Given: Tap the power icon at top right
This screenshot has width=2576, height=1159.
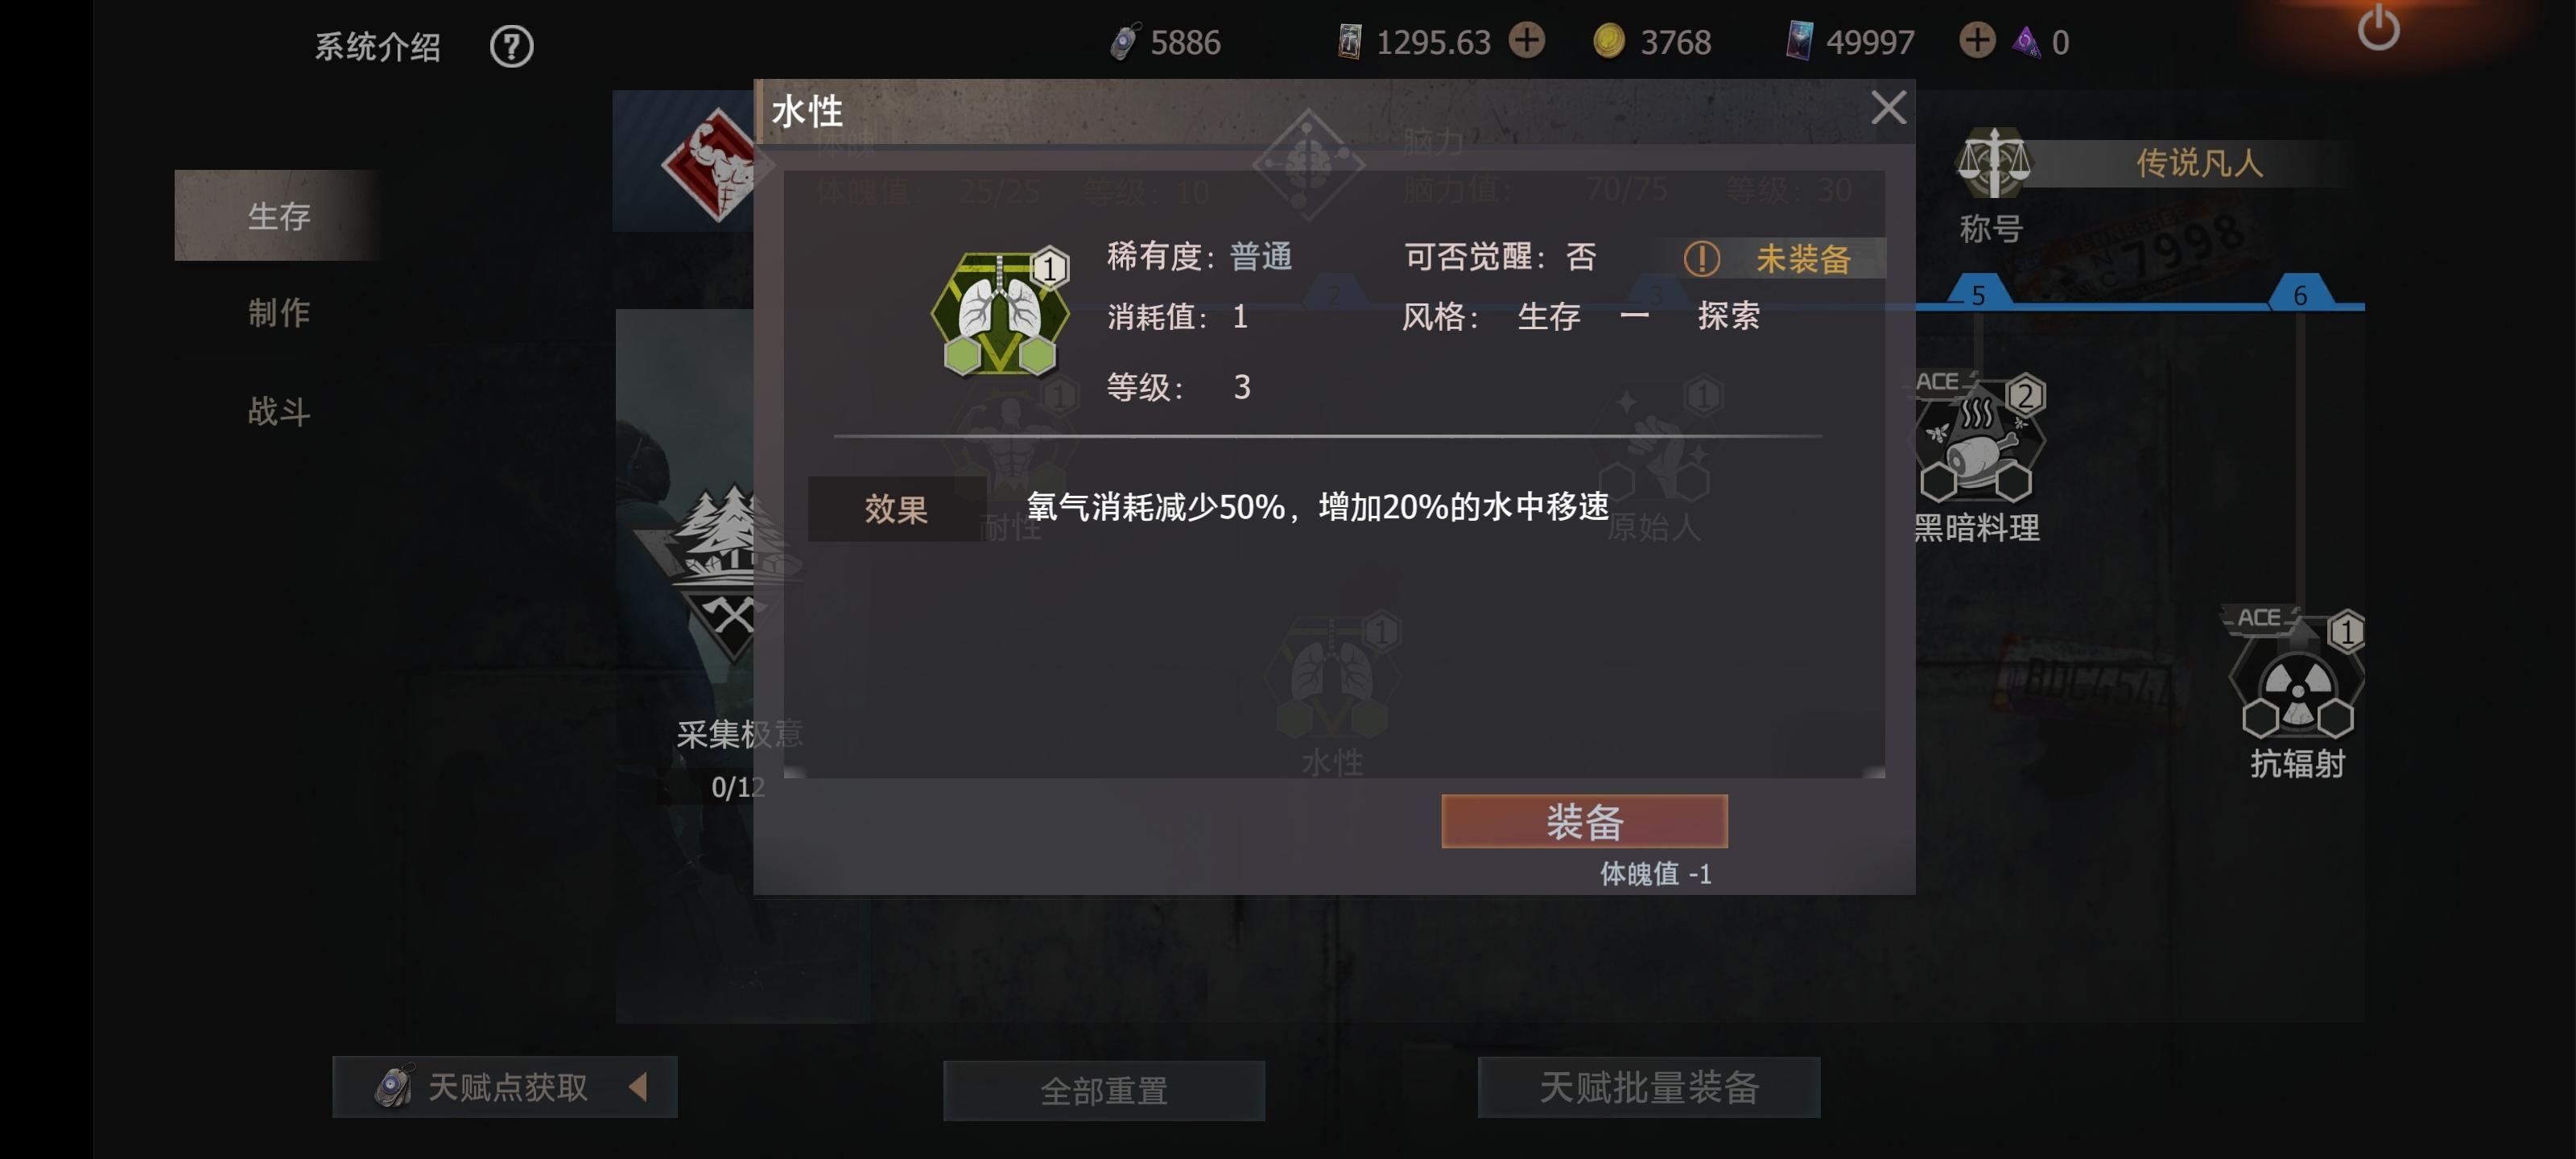Looking at the screenshot, I should click(2377, 28).
